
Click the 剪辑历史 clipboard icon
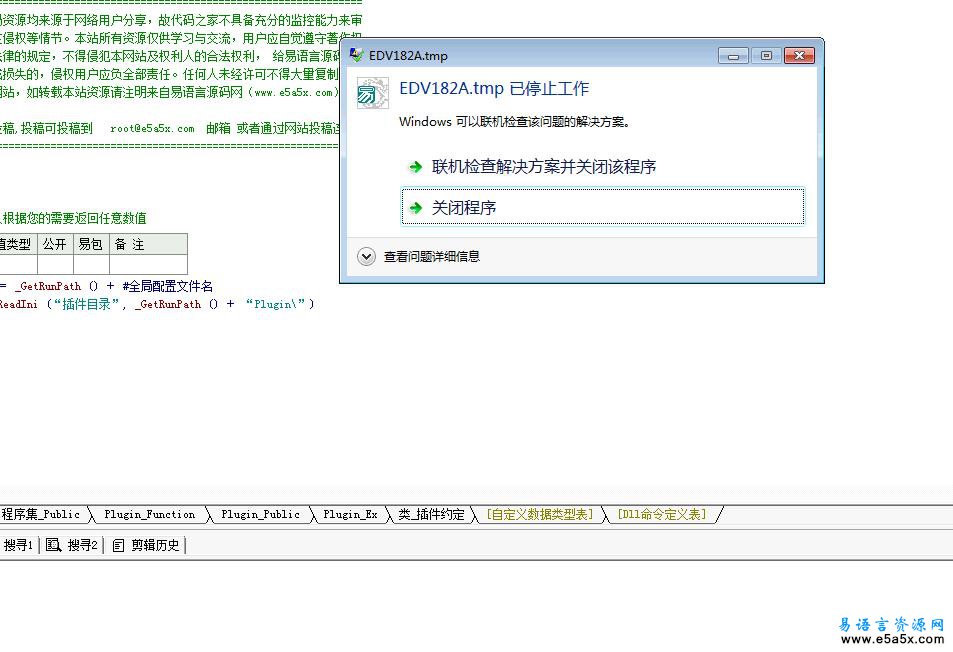119,546
